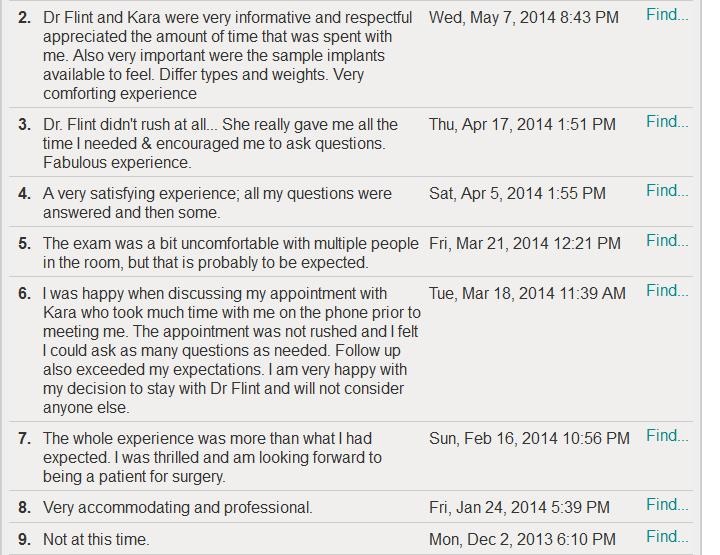
Task: Click comment about exam being uncomfortable
Action: (x=231, y=253)
